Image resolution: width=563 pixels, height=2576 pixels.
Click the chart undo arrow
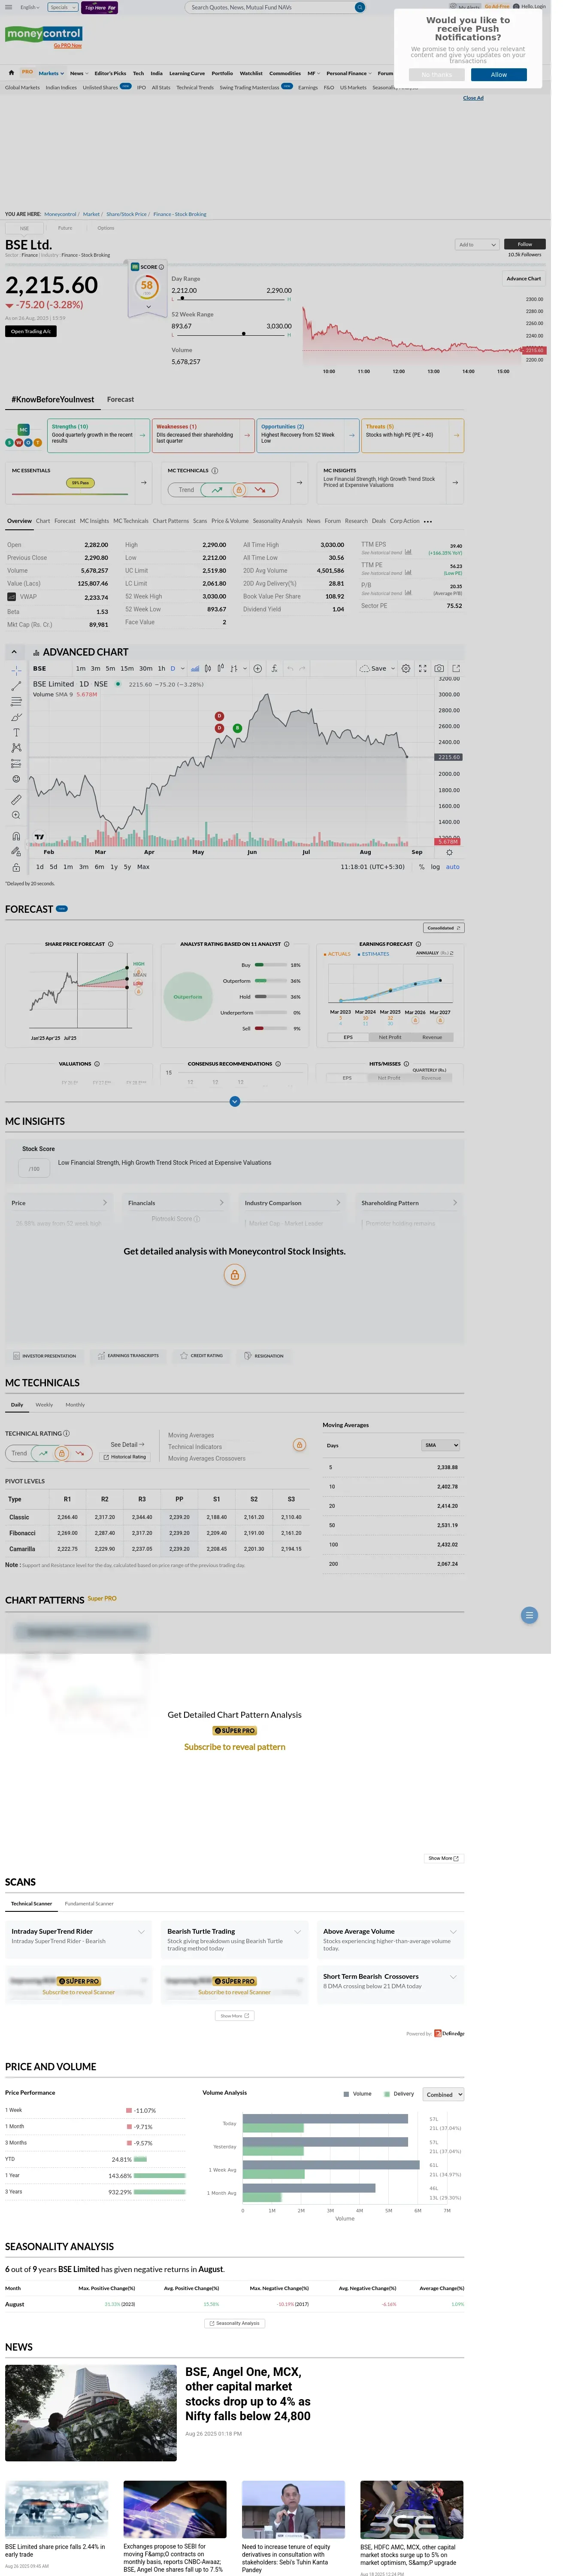(290, 668)
